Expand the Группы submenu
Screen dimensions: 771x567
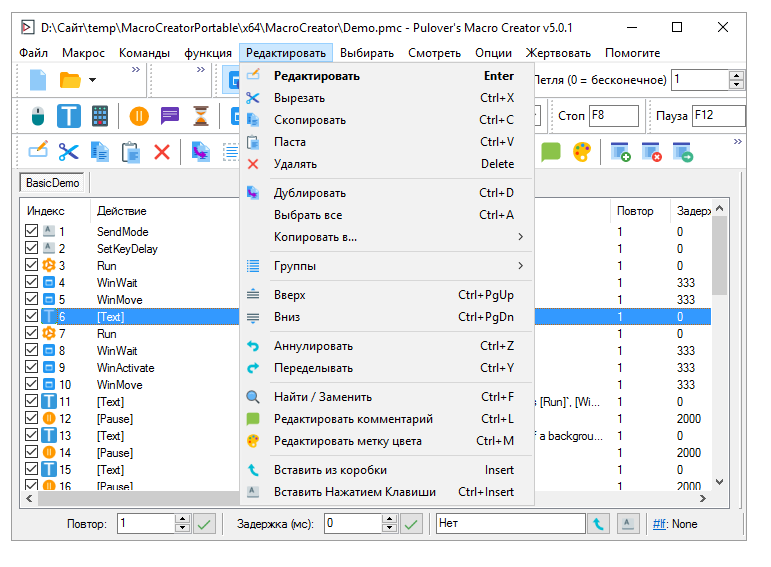[x=520, y=266]
